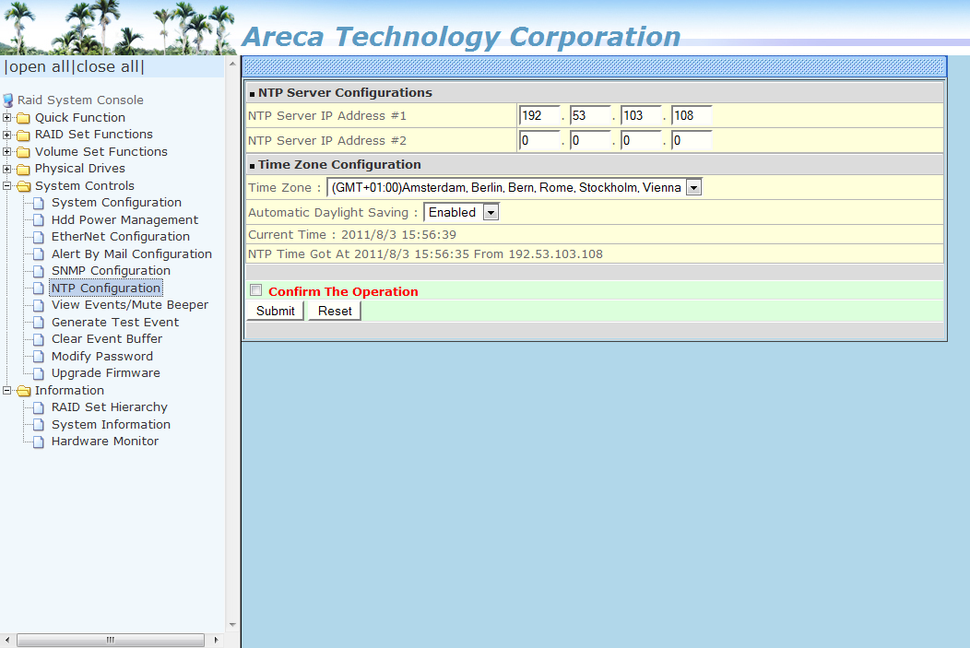
Task: Click the horizontal scrollbar right arrow
Action: coord(215,639)
